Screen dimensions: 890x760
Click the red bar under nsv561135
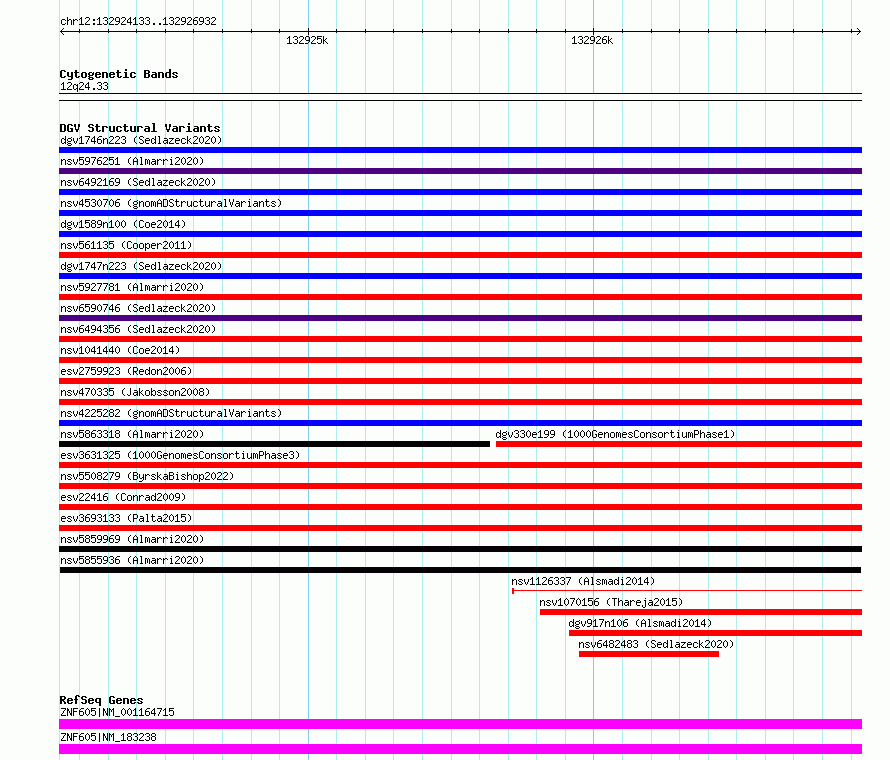click(460, 255)
